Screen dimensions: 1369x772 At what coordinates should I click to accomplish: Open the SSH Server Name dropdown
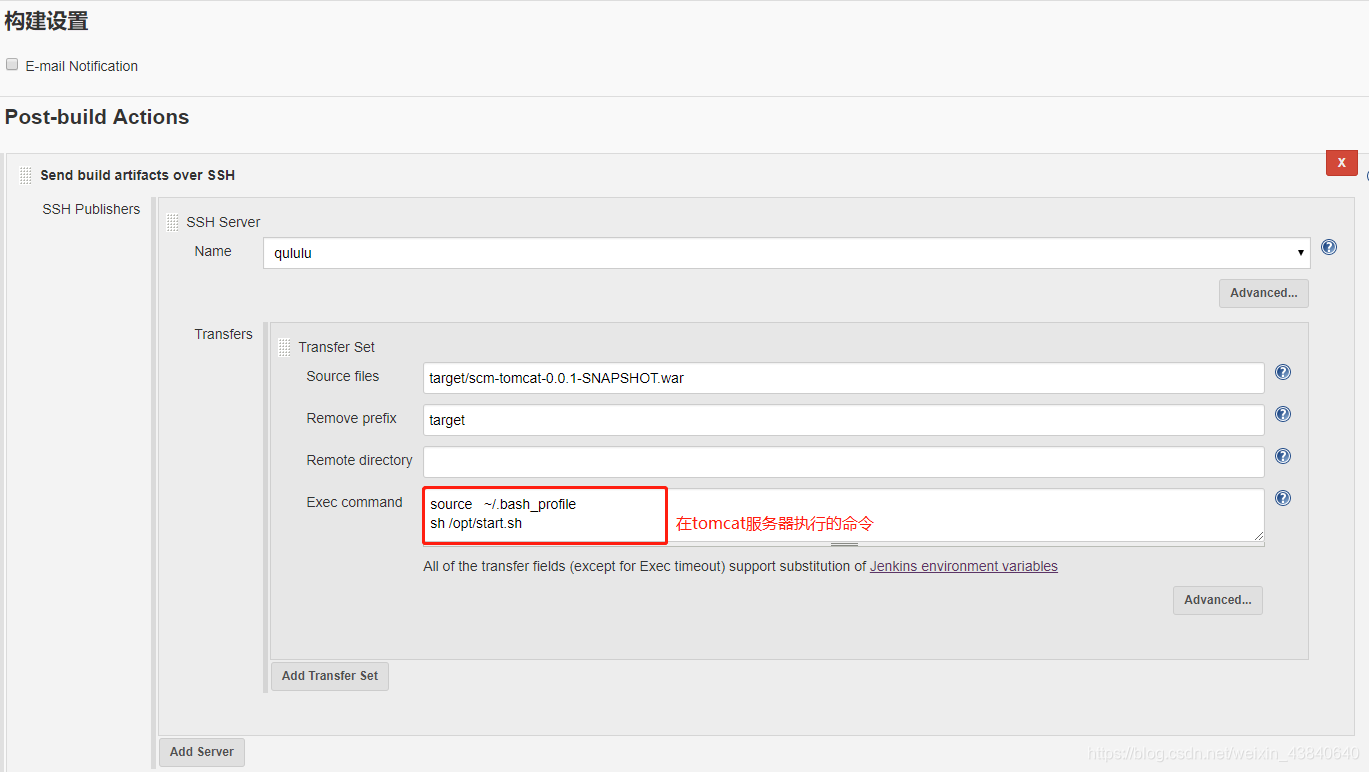pos(787,253)
